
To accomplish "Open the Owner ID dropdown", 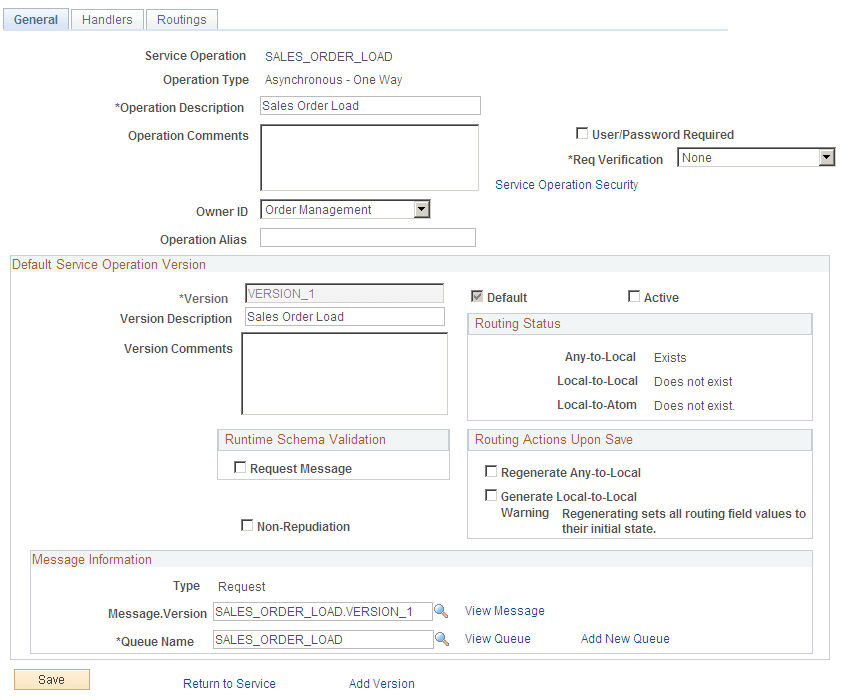I will click(420, 209).
